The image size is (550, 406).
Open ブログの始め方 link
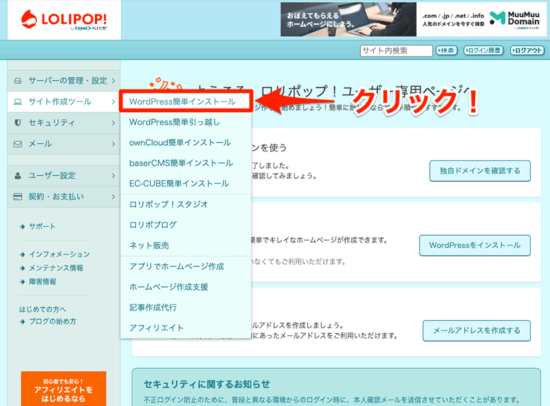pos(52,321)
